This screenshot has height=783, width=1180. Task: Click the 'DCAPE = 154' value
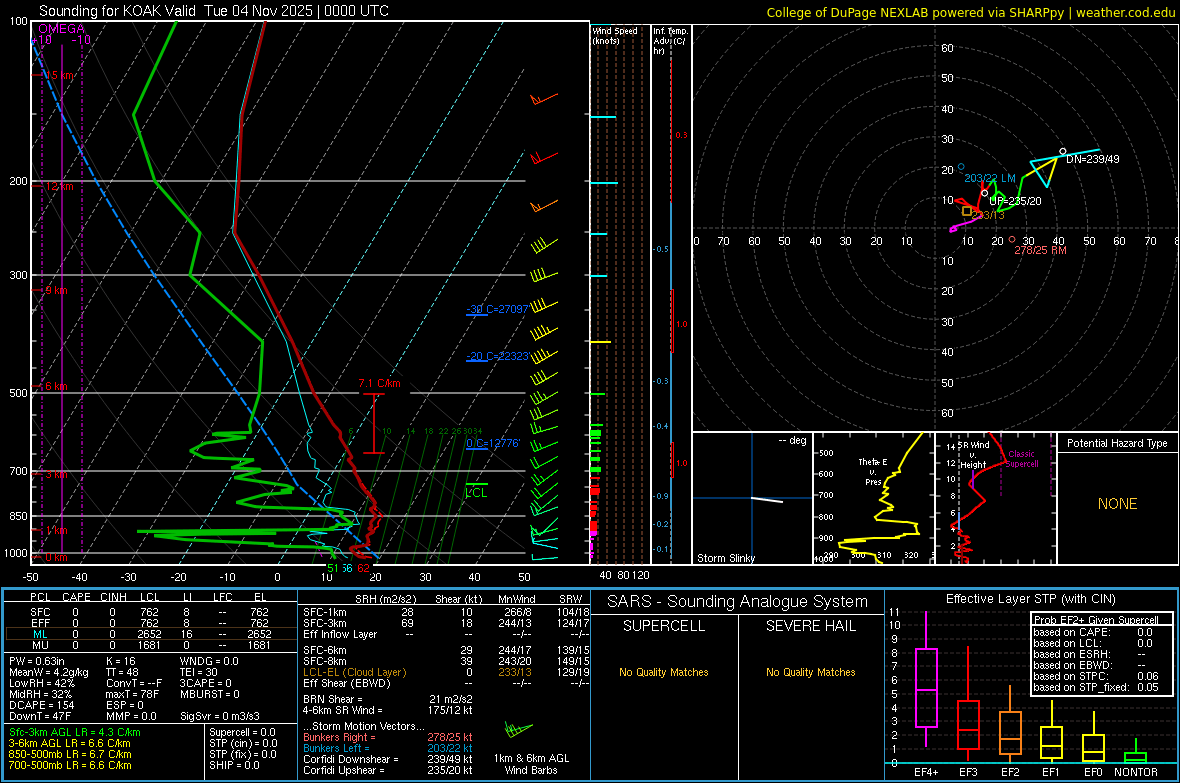[39, 705]
